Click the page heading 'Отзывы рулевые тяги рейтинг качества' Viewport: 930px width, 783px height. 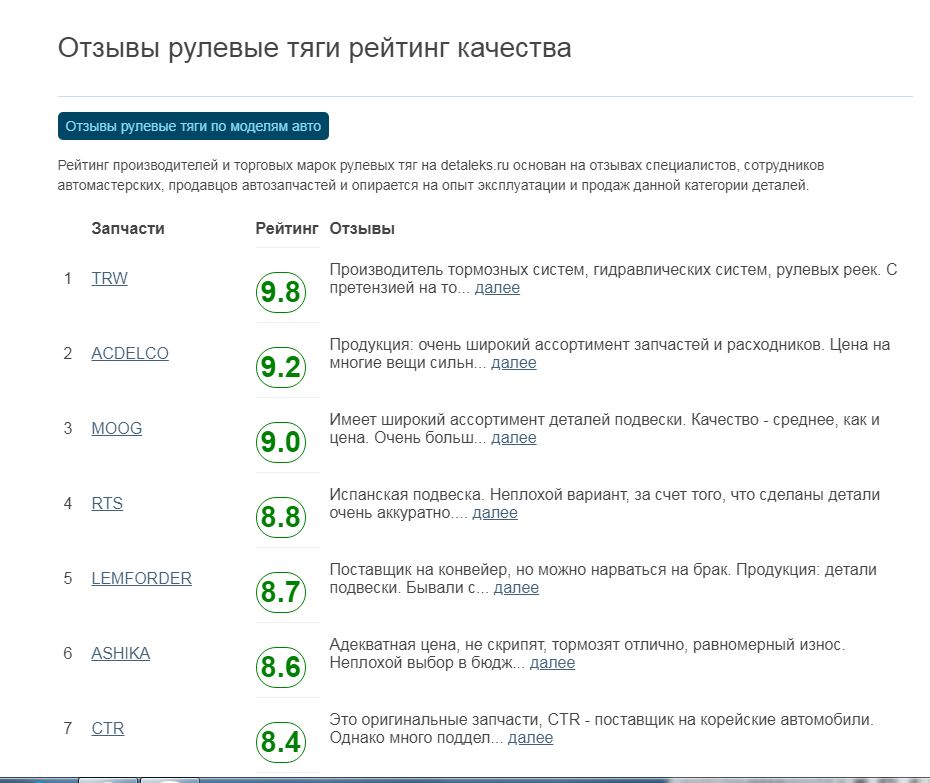[314, 48]
